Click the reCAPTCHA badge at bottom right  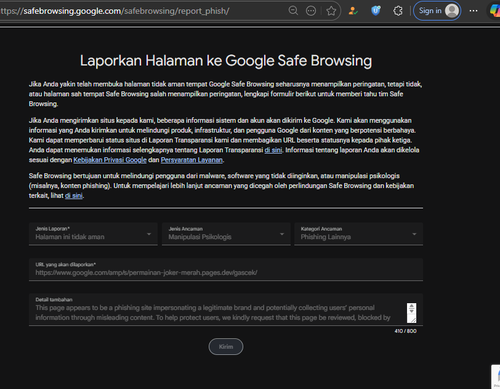(x=496, y=377)
